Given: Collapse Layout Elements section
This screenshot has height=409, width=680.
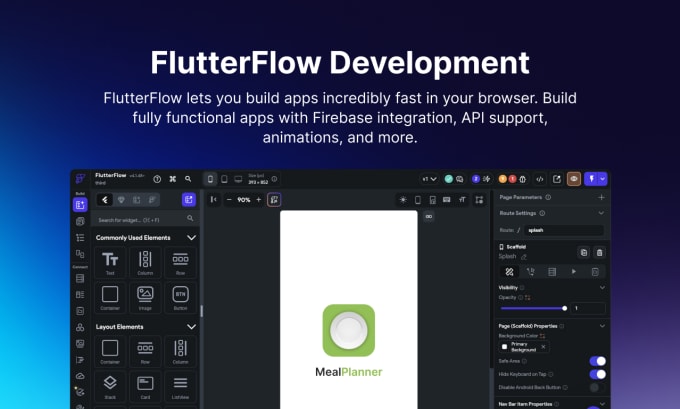Looking at the screenshot, I should (191, 327).
